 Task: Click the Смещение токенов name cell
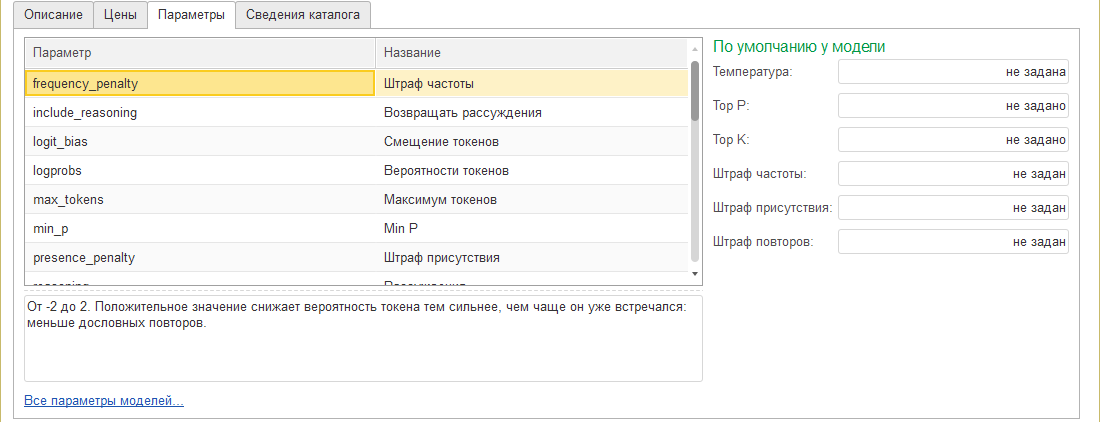(532, 142)
